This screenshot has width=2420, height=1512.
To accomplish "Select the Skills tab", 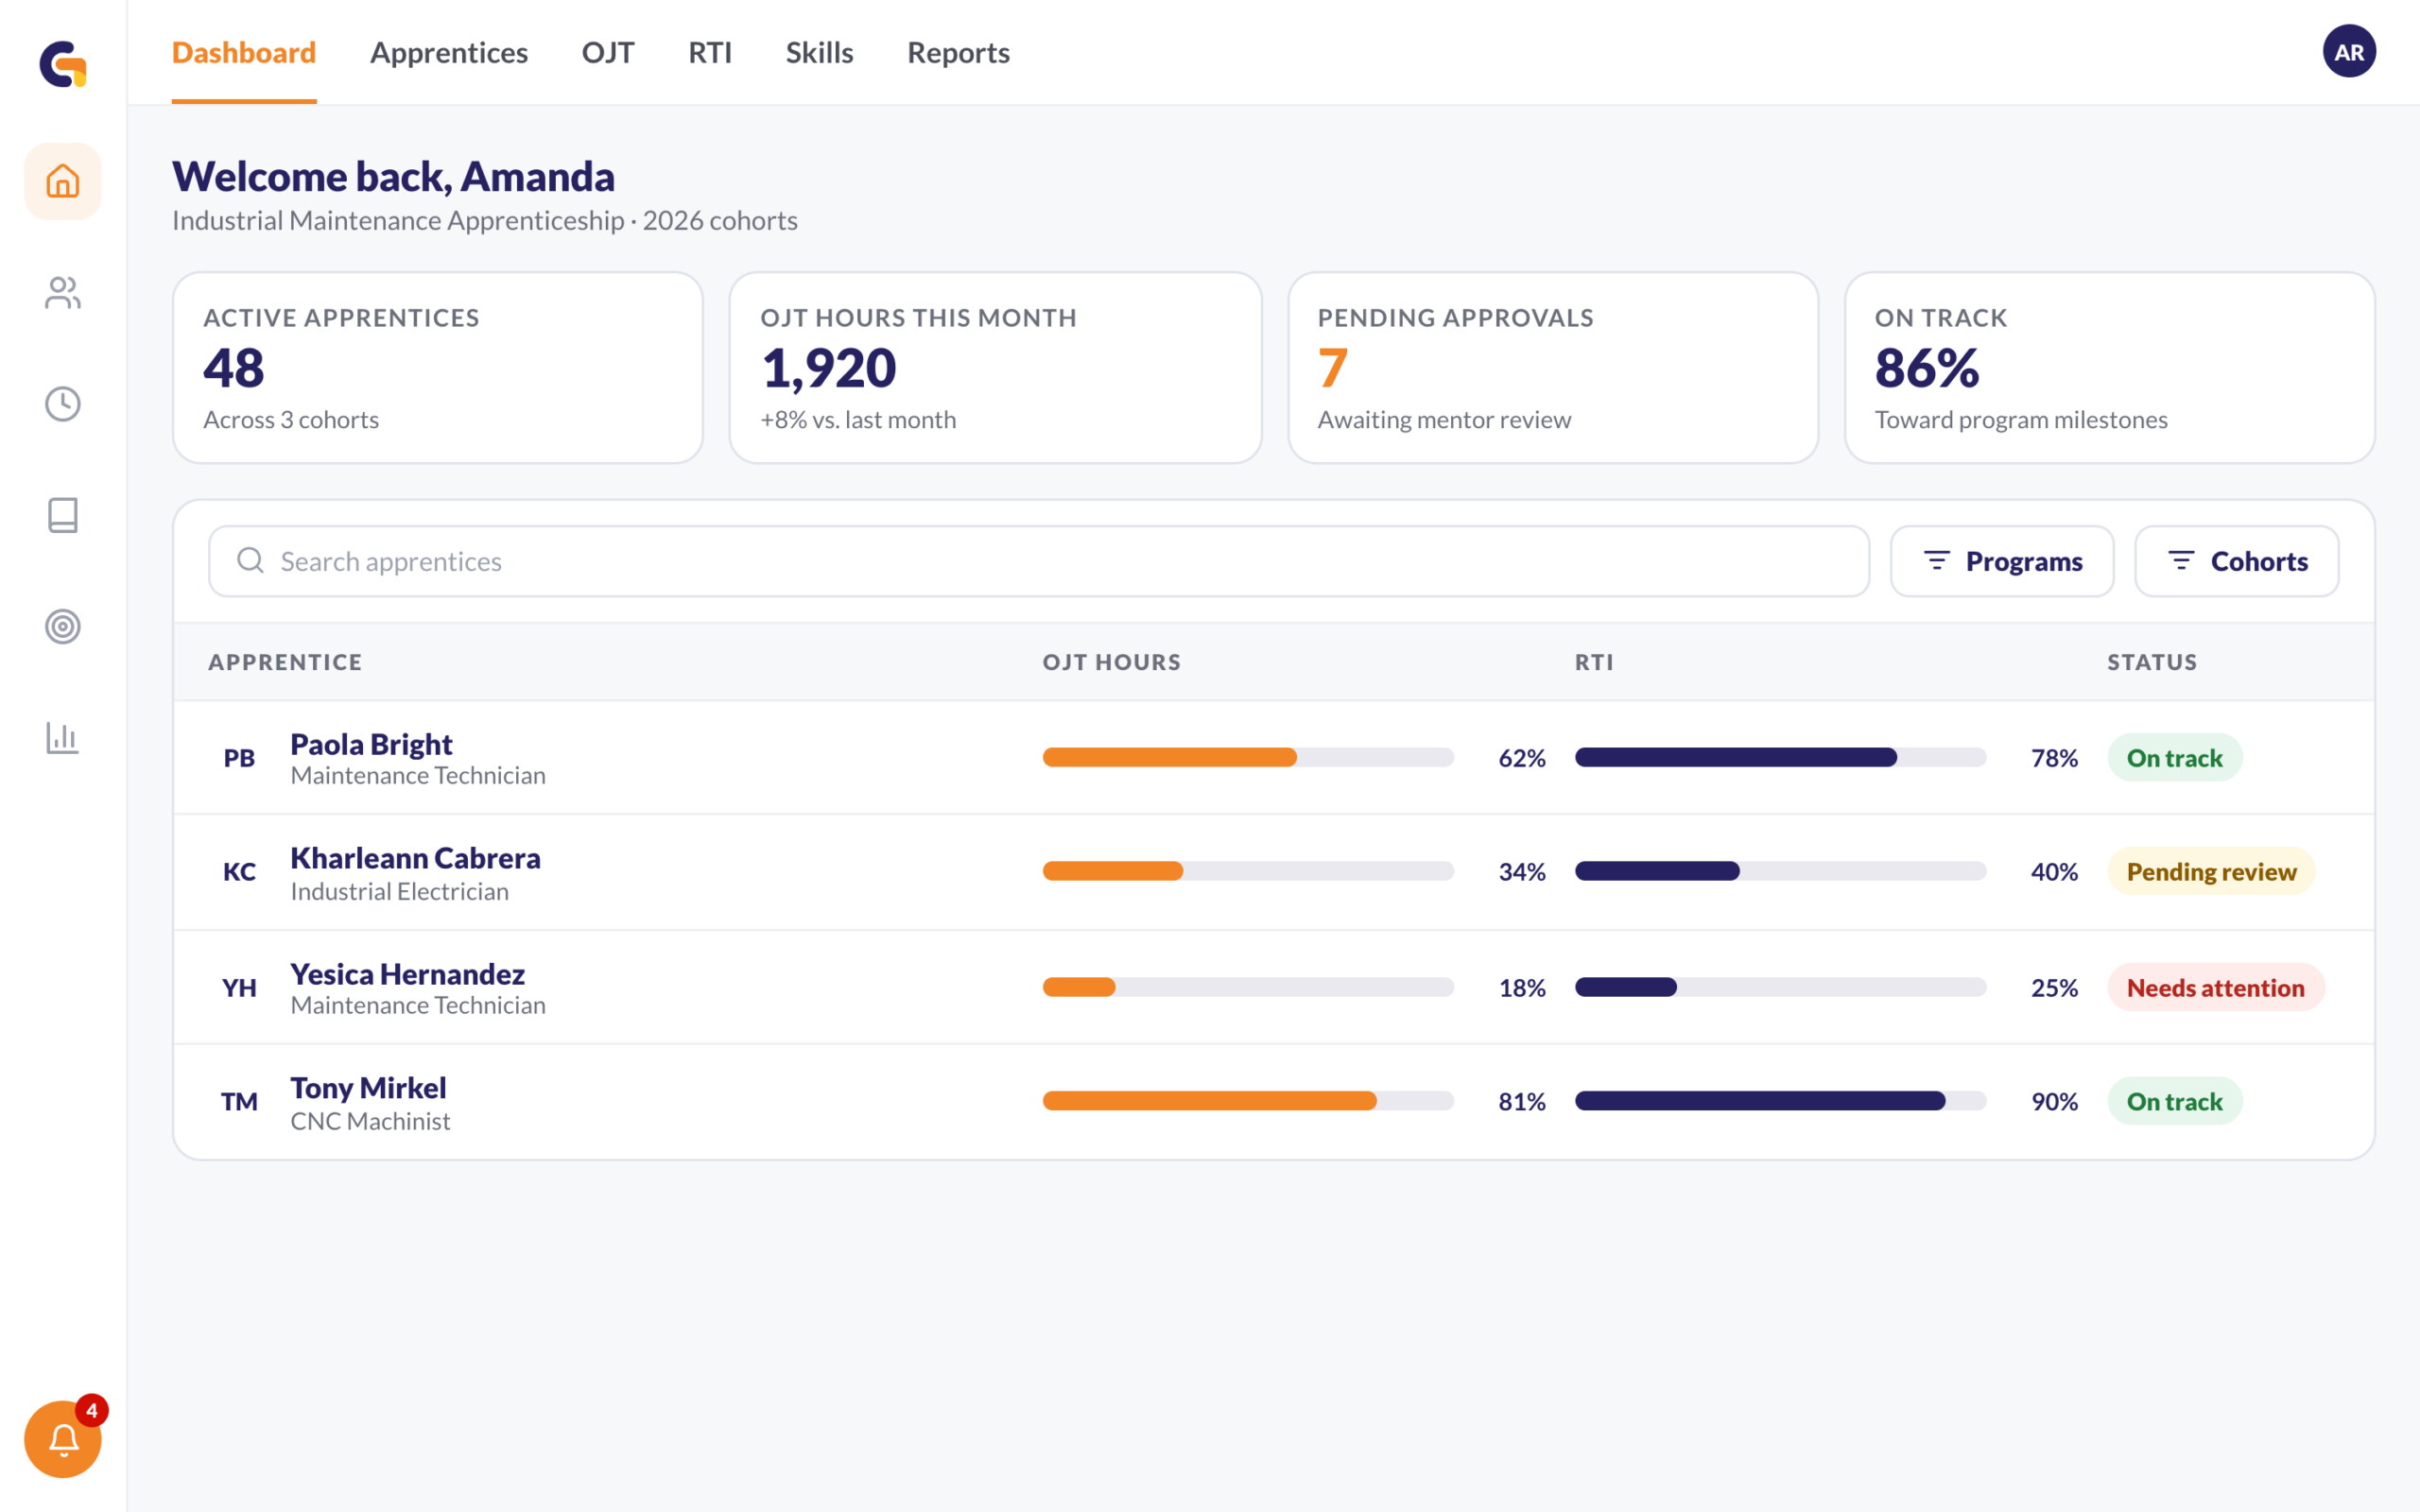I will tap(819, 52).
